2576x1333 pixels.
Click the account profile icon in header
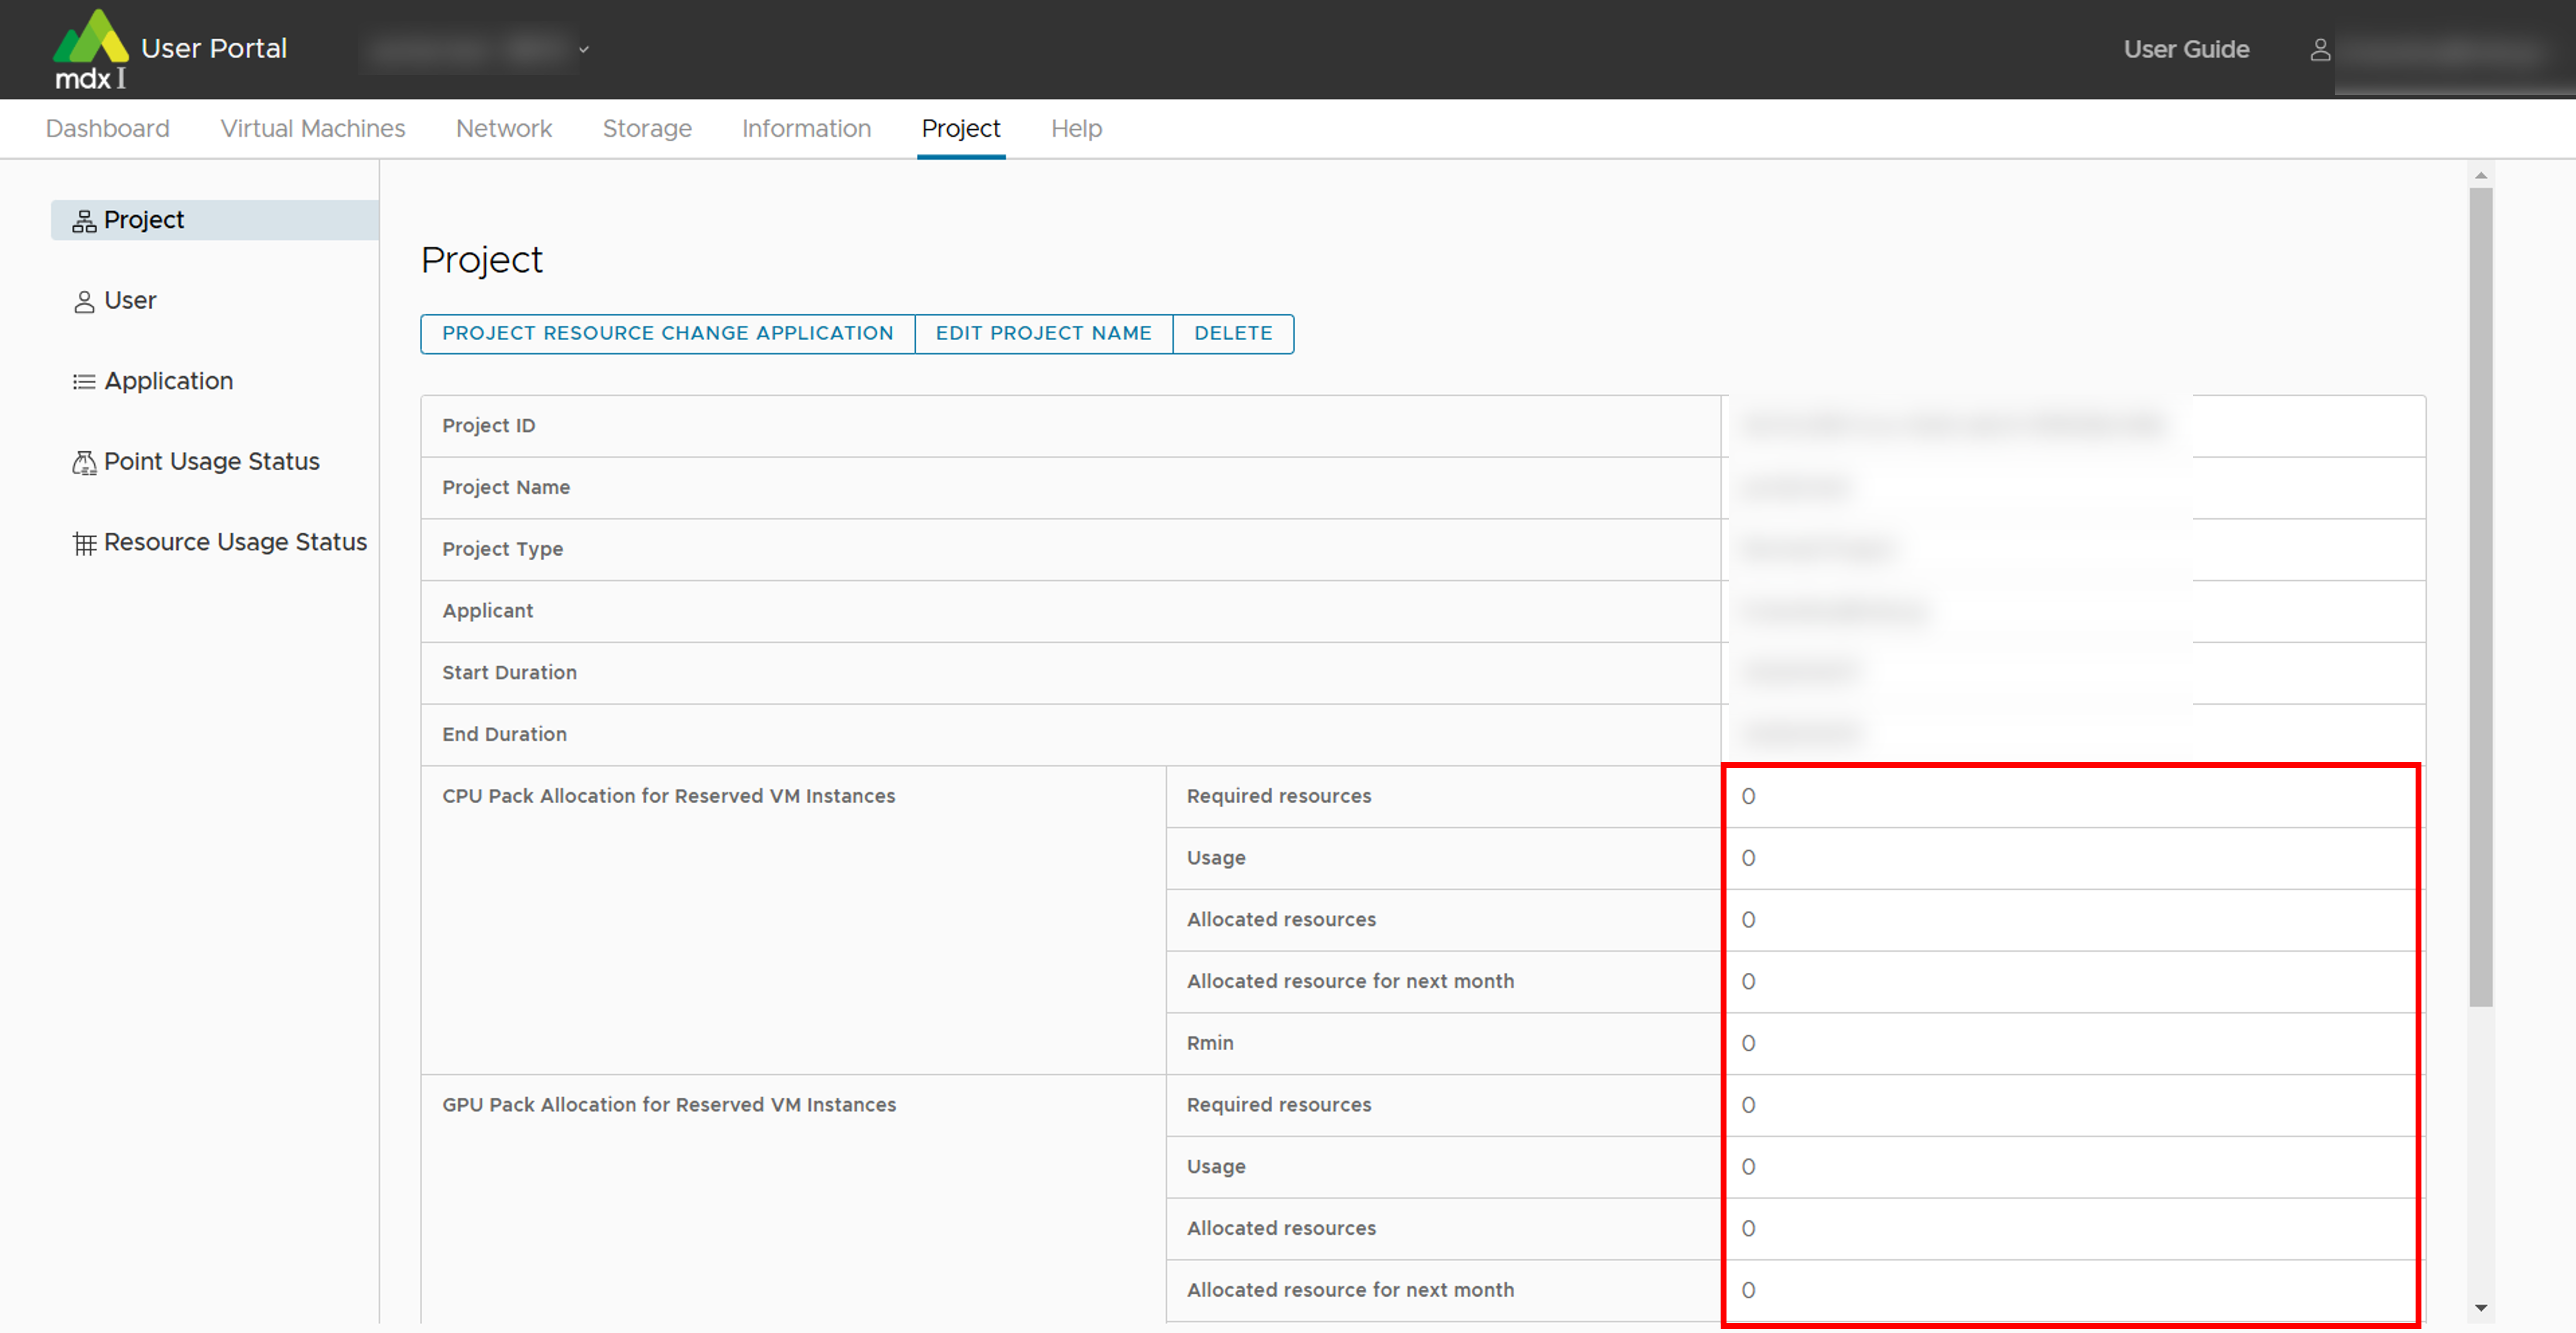2320,49
